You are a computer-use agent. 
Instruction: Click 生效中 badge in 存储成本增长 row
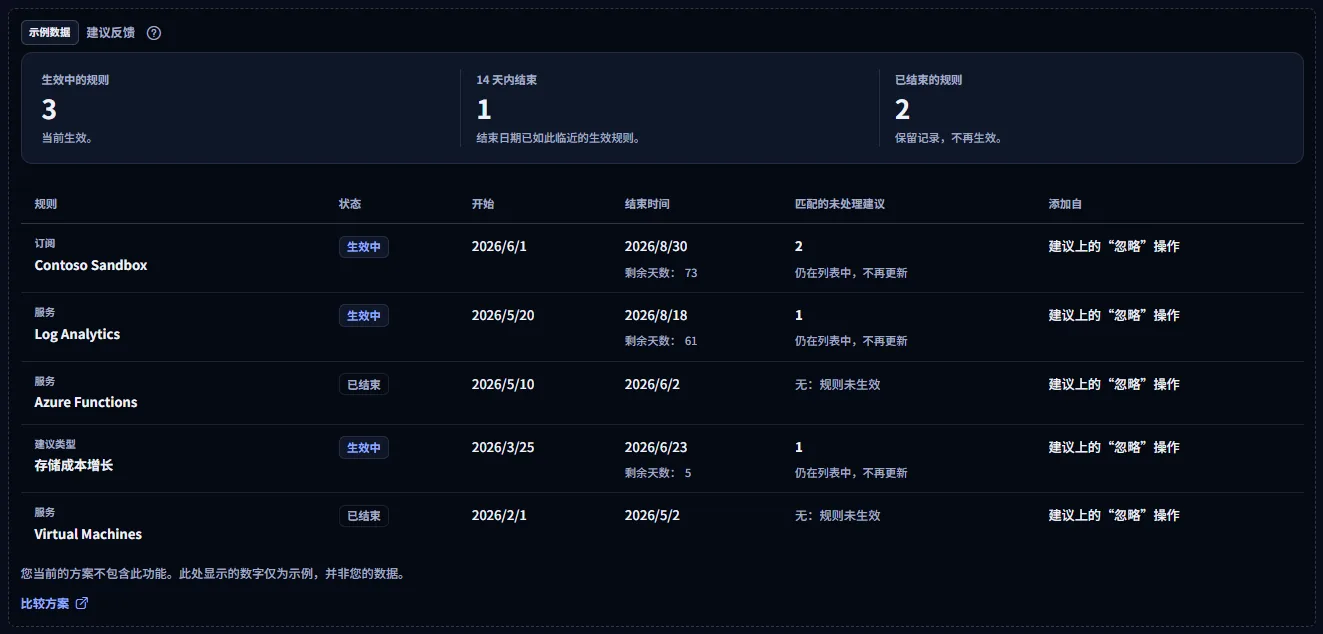tap(364, 448)
